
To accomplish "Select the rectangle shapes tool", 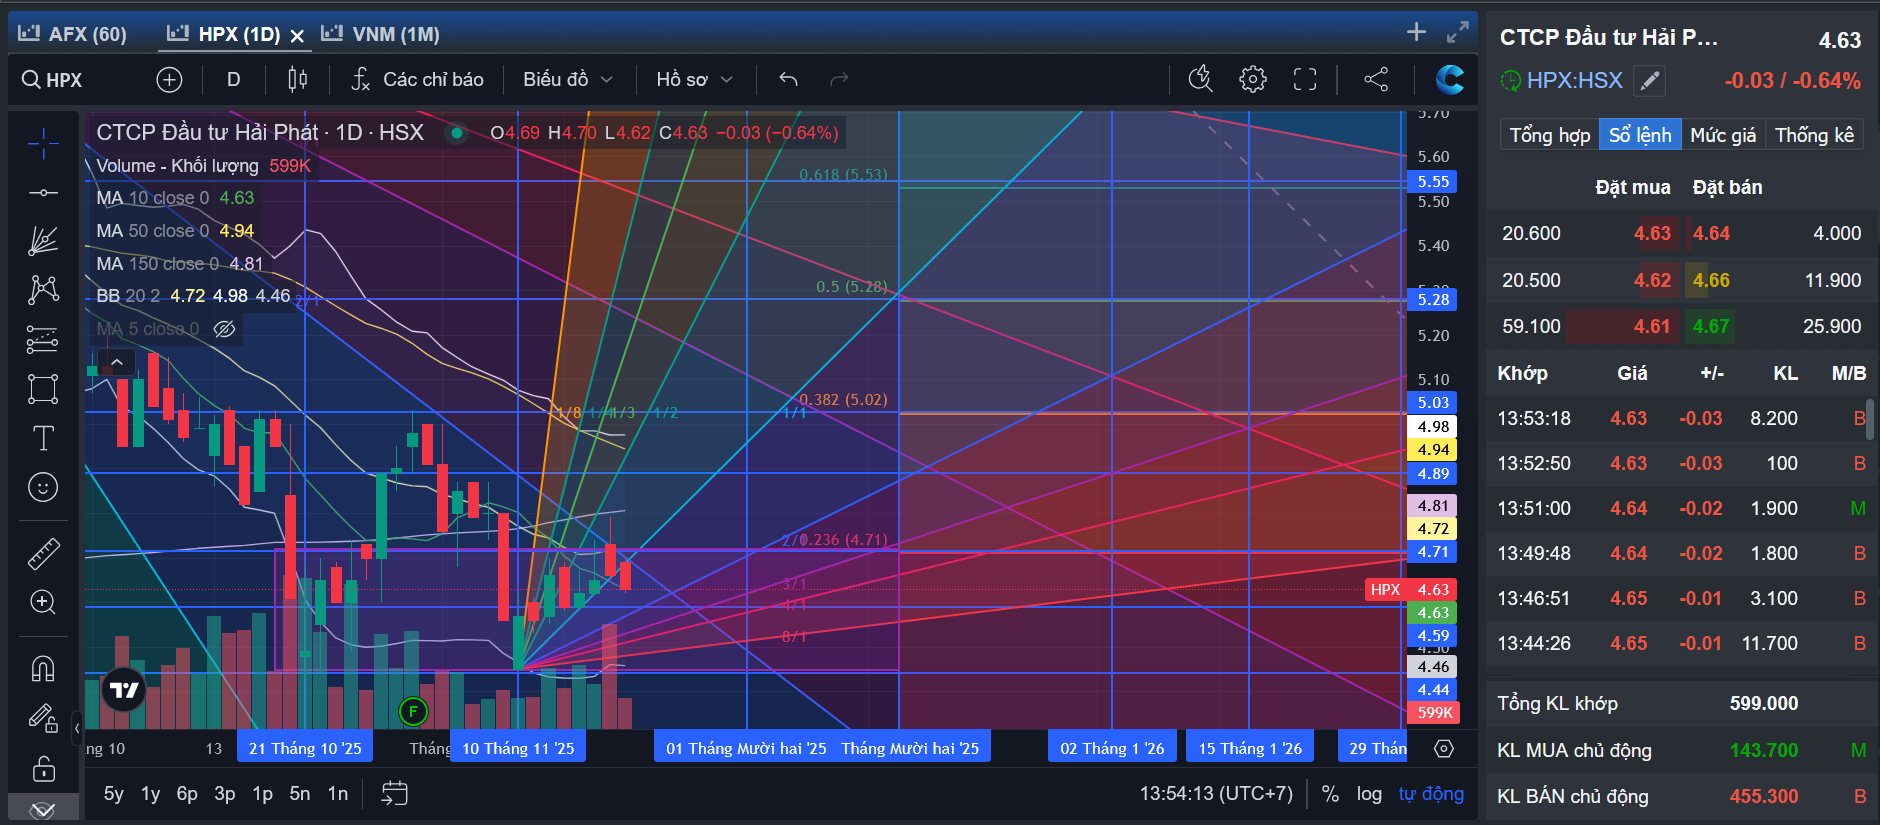I will pos(43,389).
